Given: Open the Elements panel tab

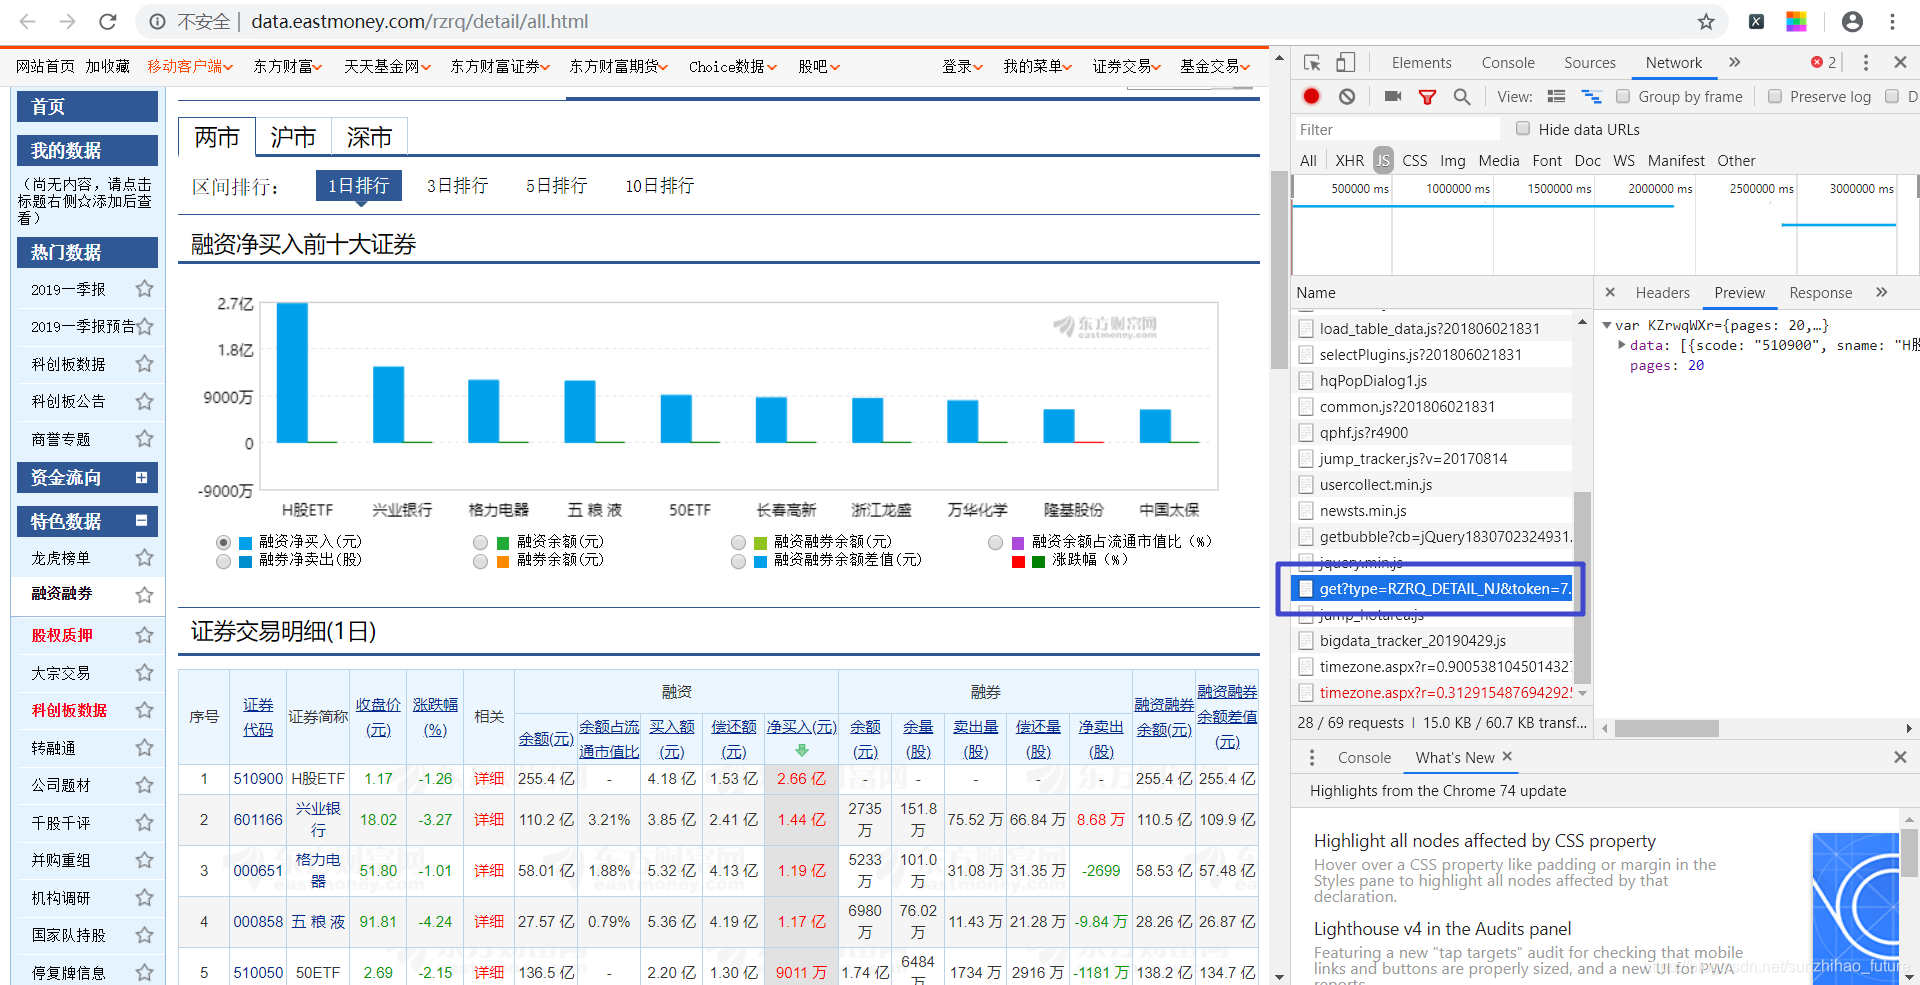Looking at the screenshot, I should (1421, 63).
